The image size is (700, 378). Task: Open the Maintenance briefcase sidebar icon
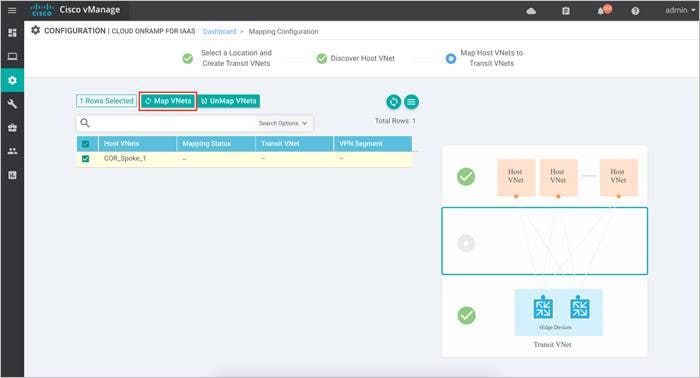[12, 128]
